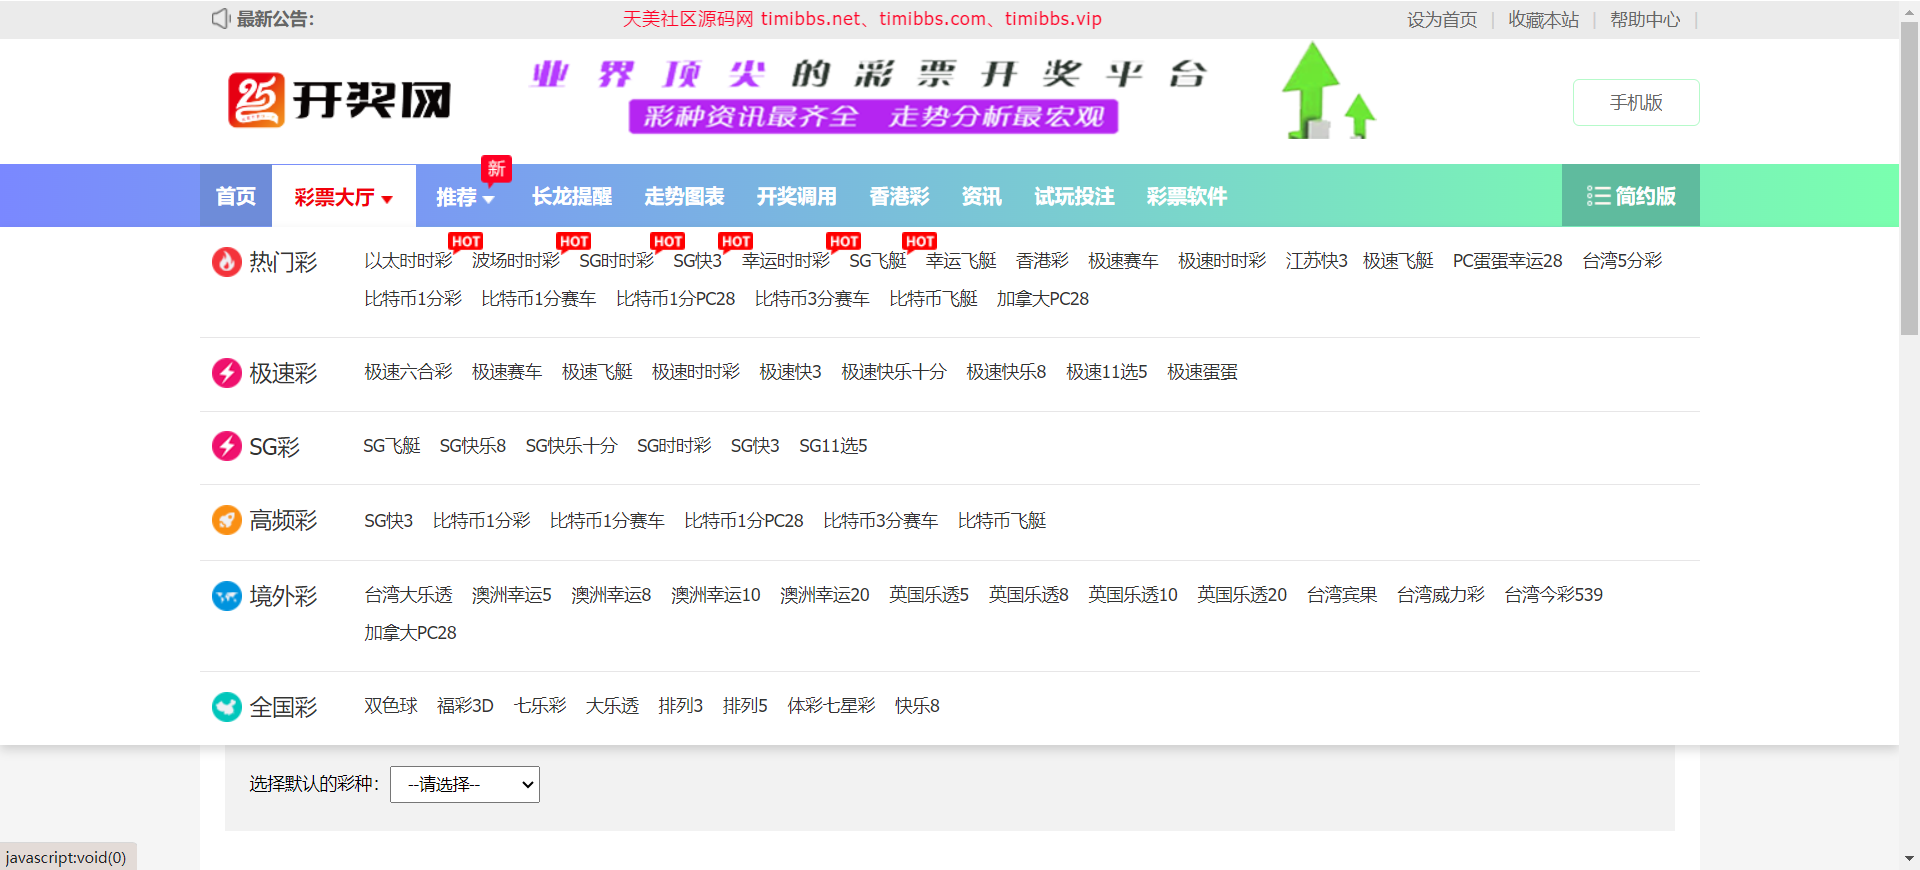Viewport: 1920px width, 870px height.
Task: Click the 开奖网 logo
Action: click(339, 100)
